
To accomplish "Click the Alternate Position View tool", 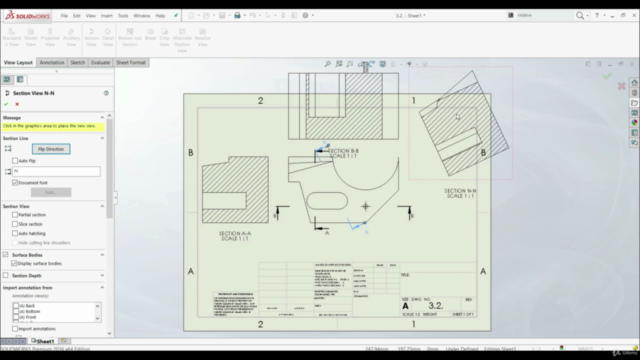I will click(182, 40).
